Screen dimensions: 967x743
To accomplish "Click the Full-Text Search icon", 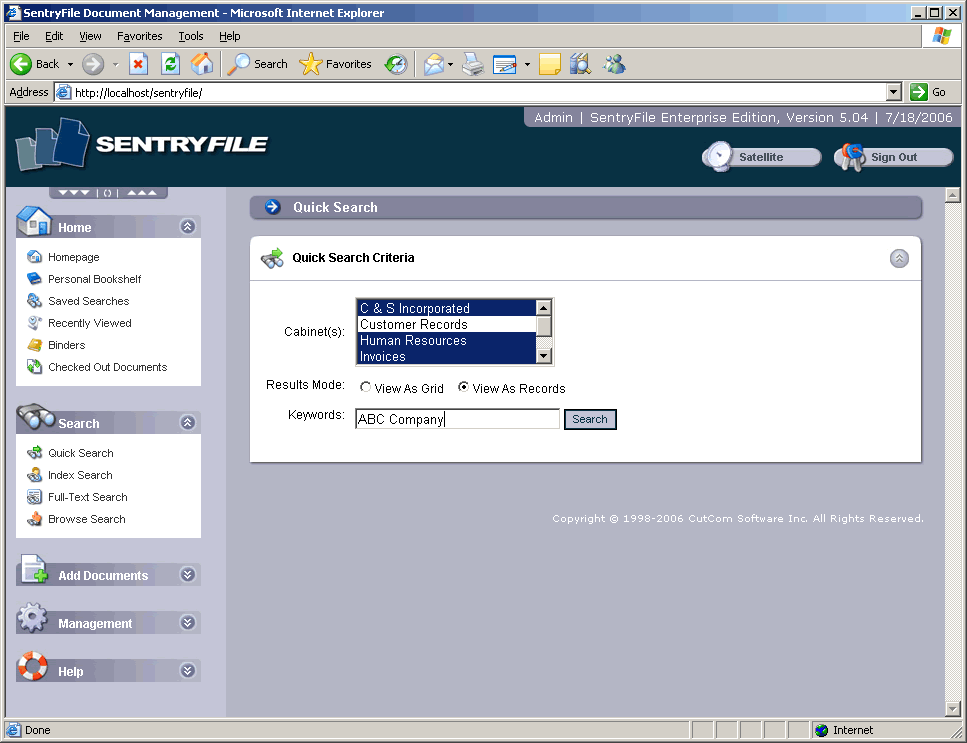I will pyautogui.click(x=35, y=497).
